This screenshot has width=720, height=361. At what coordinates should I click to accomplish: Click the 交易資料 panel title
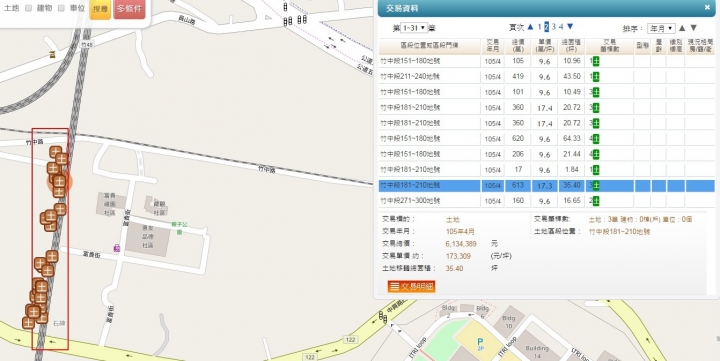(402, 9)
